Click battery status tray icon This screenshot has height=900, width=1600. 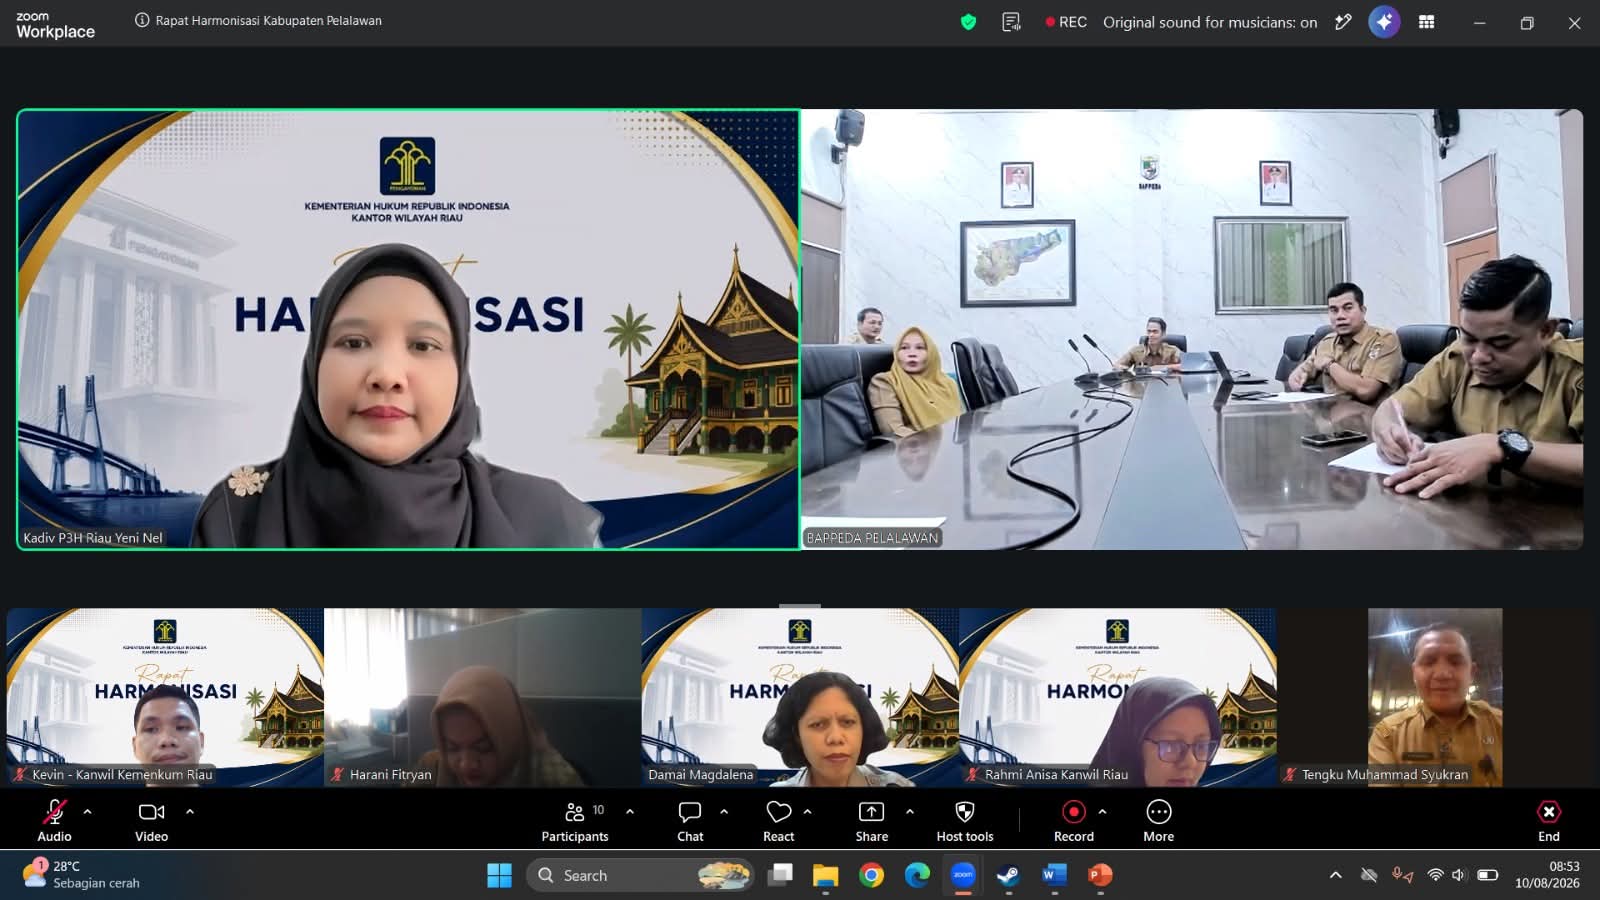pos(1487,875)
